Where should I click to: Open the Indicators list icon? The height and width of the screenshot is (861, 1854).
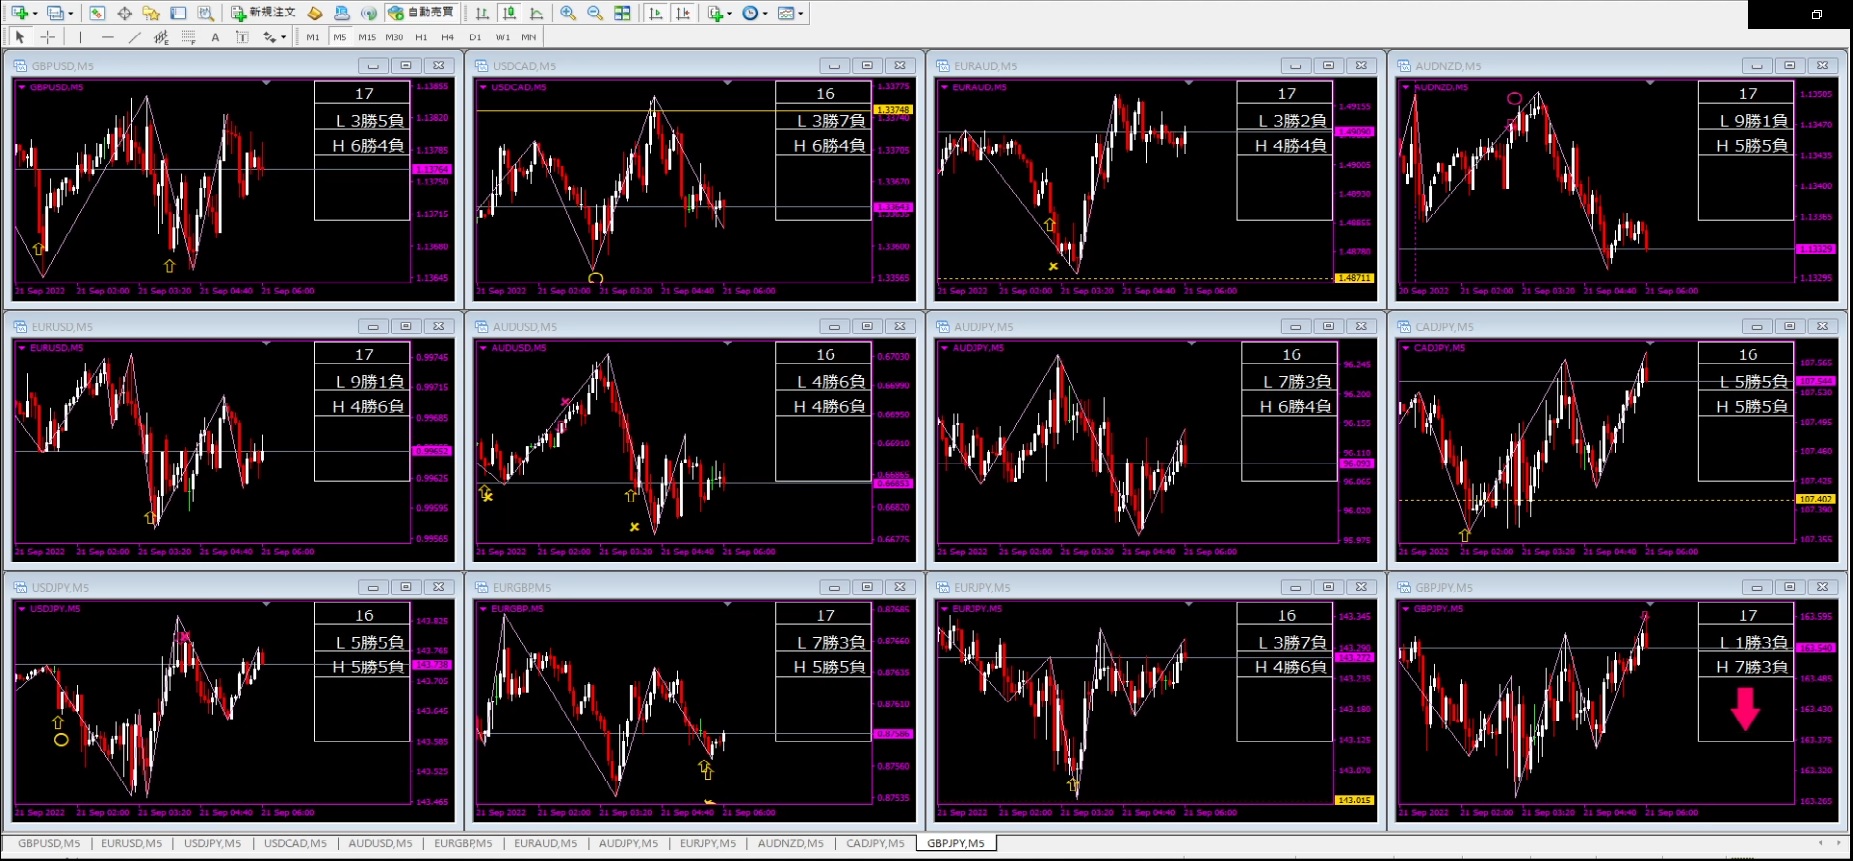(x=715, y=13)
